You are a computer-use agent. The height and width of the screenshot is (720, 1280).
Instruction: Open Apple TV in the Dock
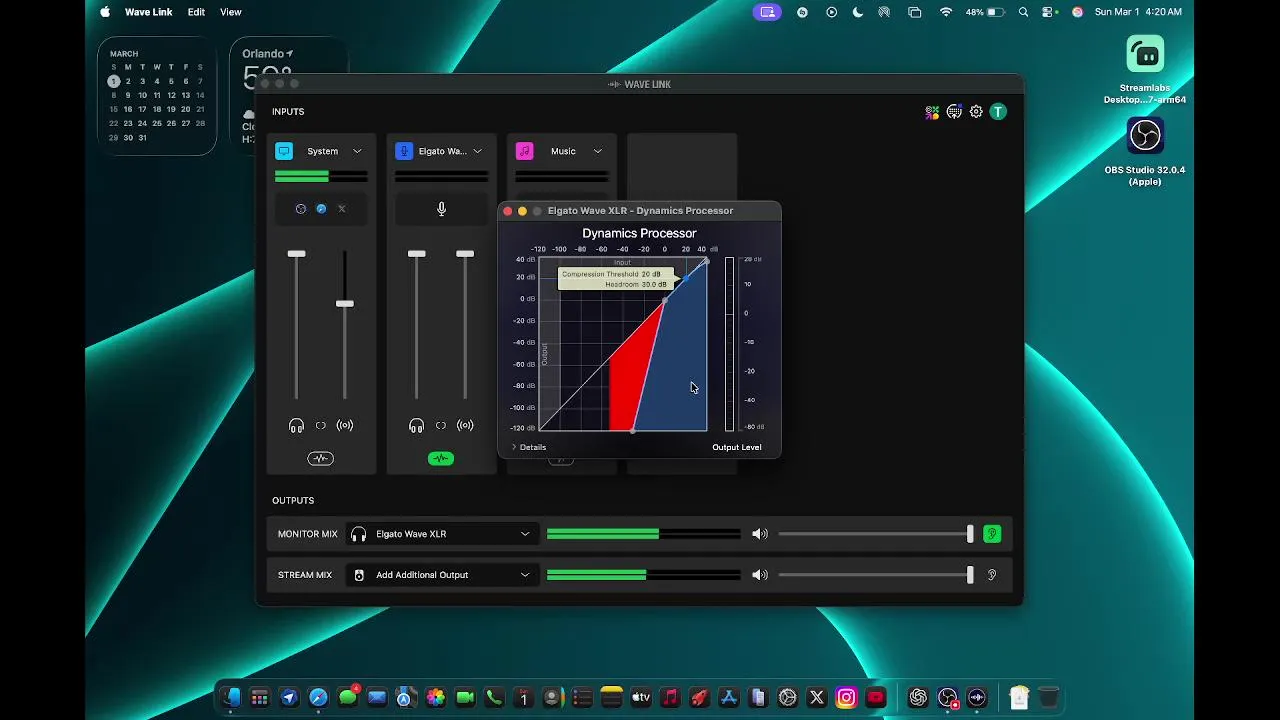(641, 698)
